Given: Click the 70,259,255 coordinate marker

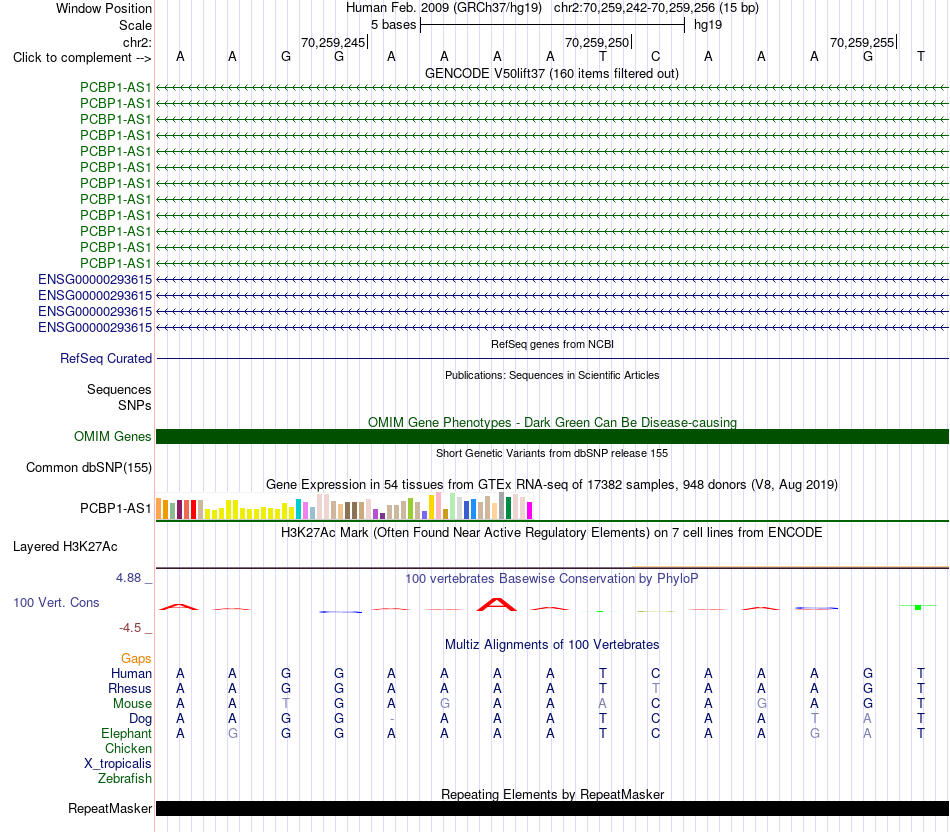Looking at the screenshot, I should (x=862, y=42).
